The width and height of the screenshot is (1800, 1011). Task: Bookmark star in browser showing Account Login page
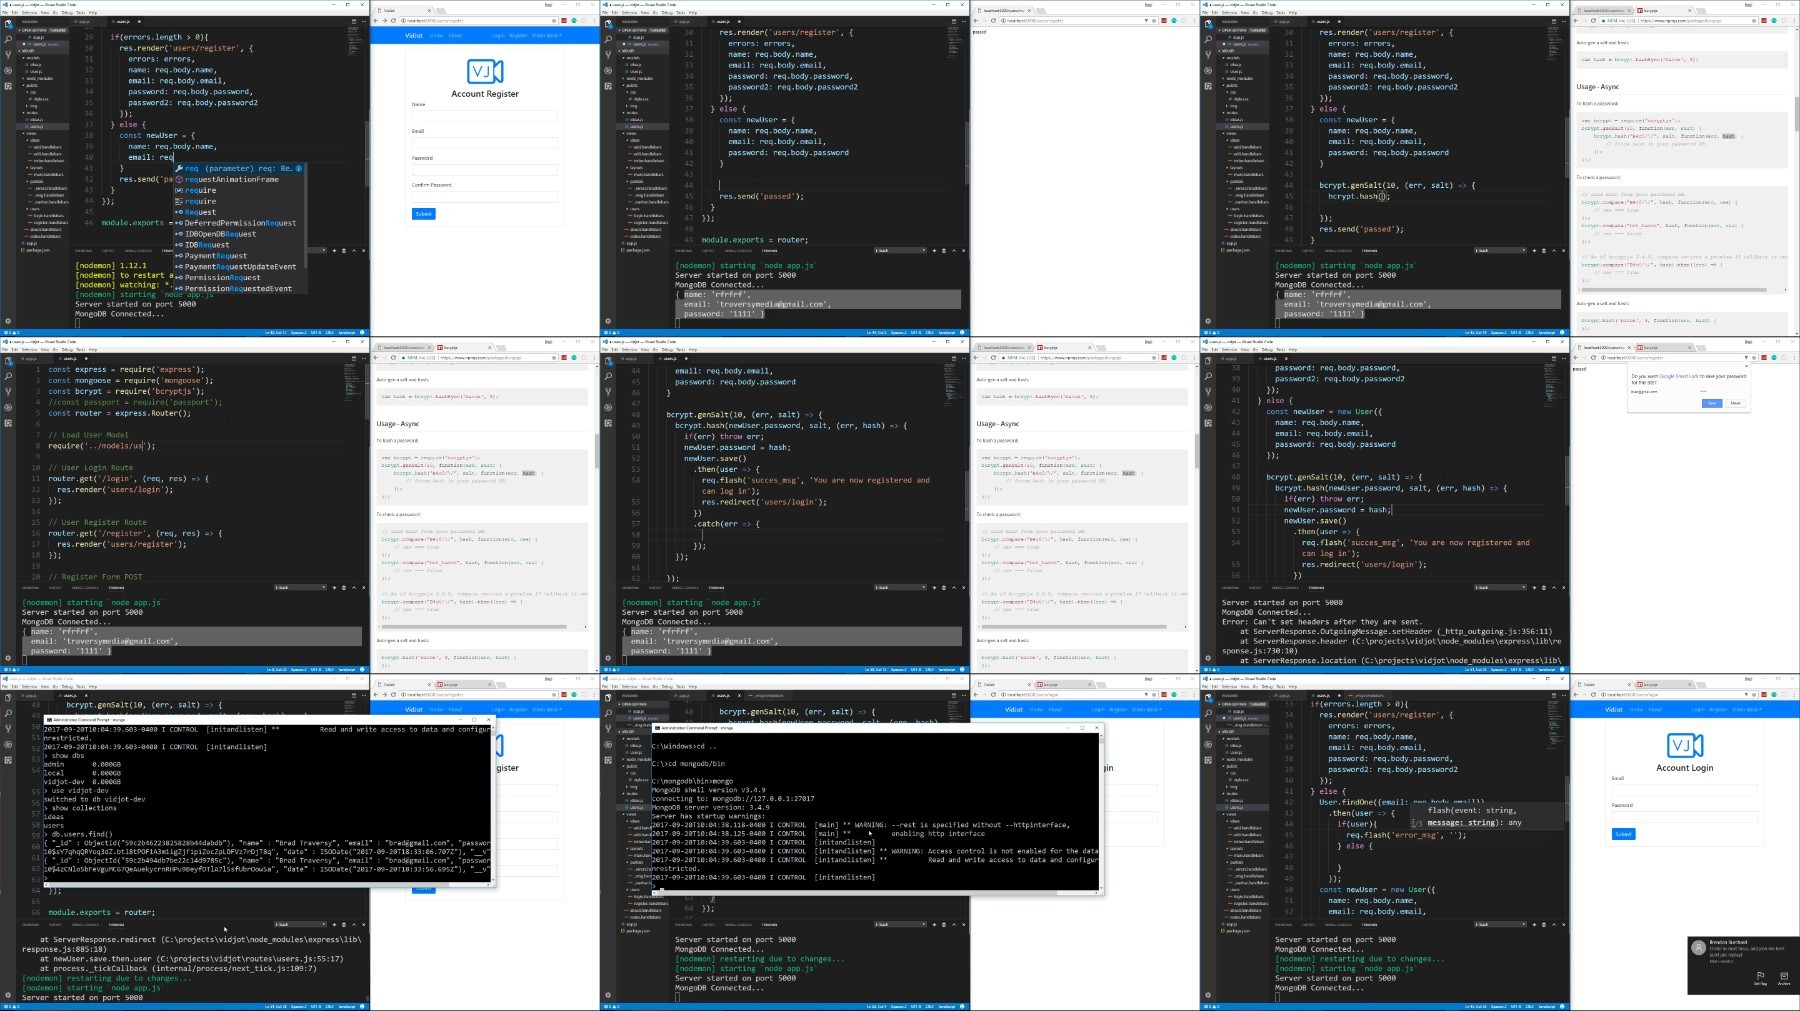click(x=1754, y=694)
